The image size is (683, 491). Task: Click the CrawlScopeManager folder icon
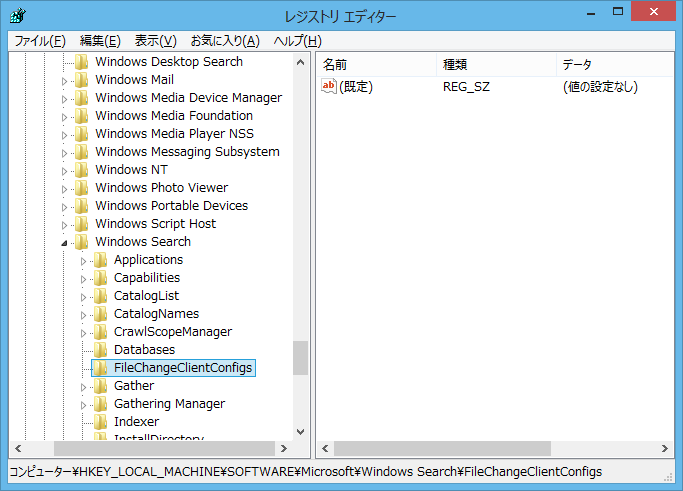pyautogui.click(x=100, y=332)
